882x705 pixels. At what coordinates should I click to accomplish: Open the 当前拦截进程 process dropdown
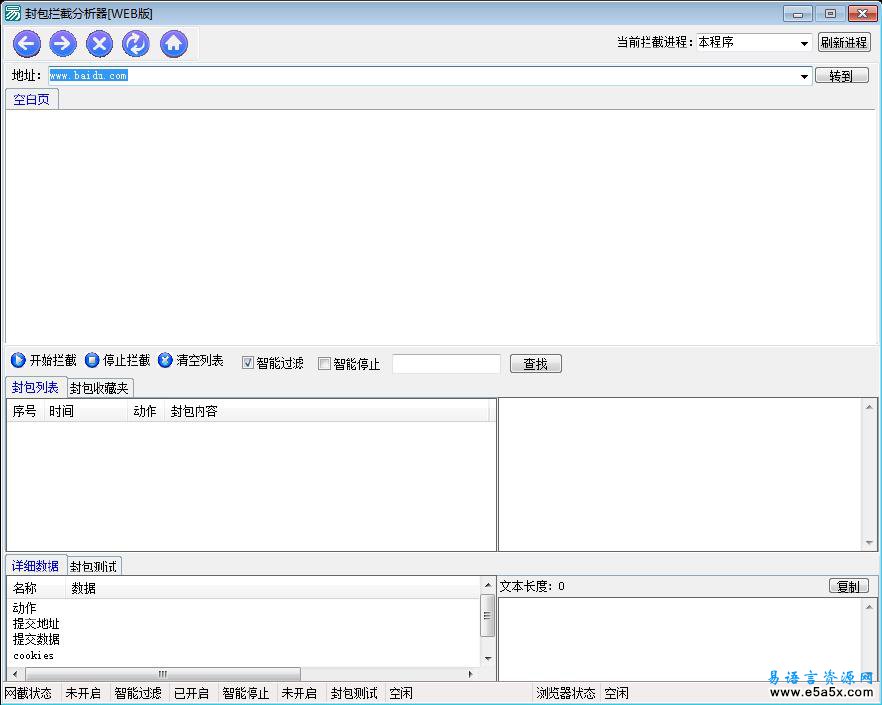click(x=804, y=43)
